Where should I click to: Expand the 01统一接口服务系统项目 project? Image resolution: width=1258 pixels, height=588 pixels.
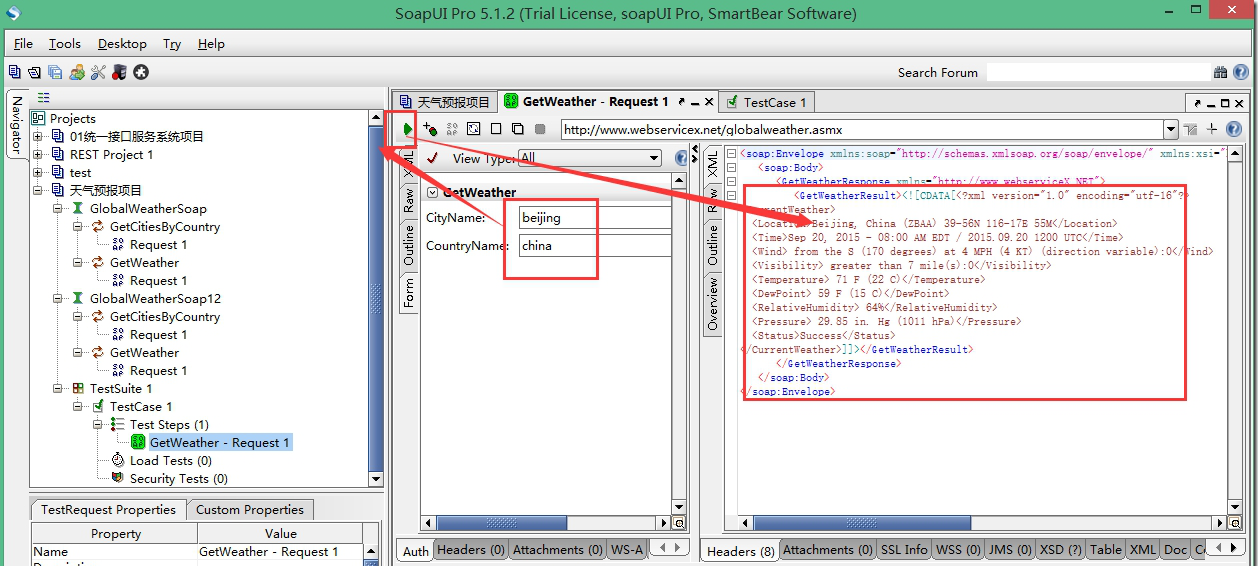point(38,137)
